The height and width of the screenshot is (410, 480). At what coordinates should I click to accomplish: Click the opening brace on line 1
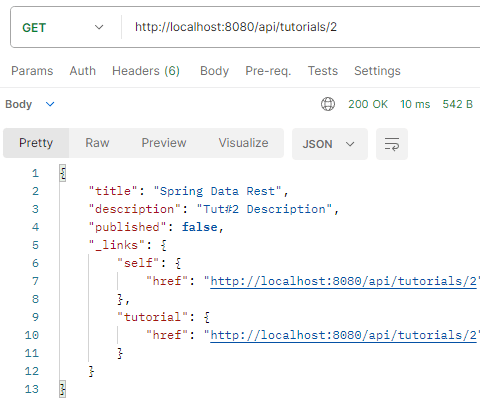(63, 173)
